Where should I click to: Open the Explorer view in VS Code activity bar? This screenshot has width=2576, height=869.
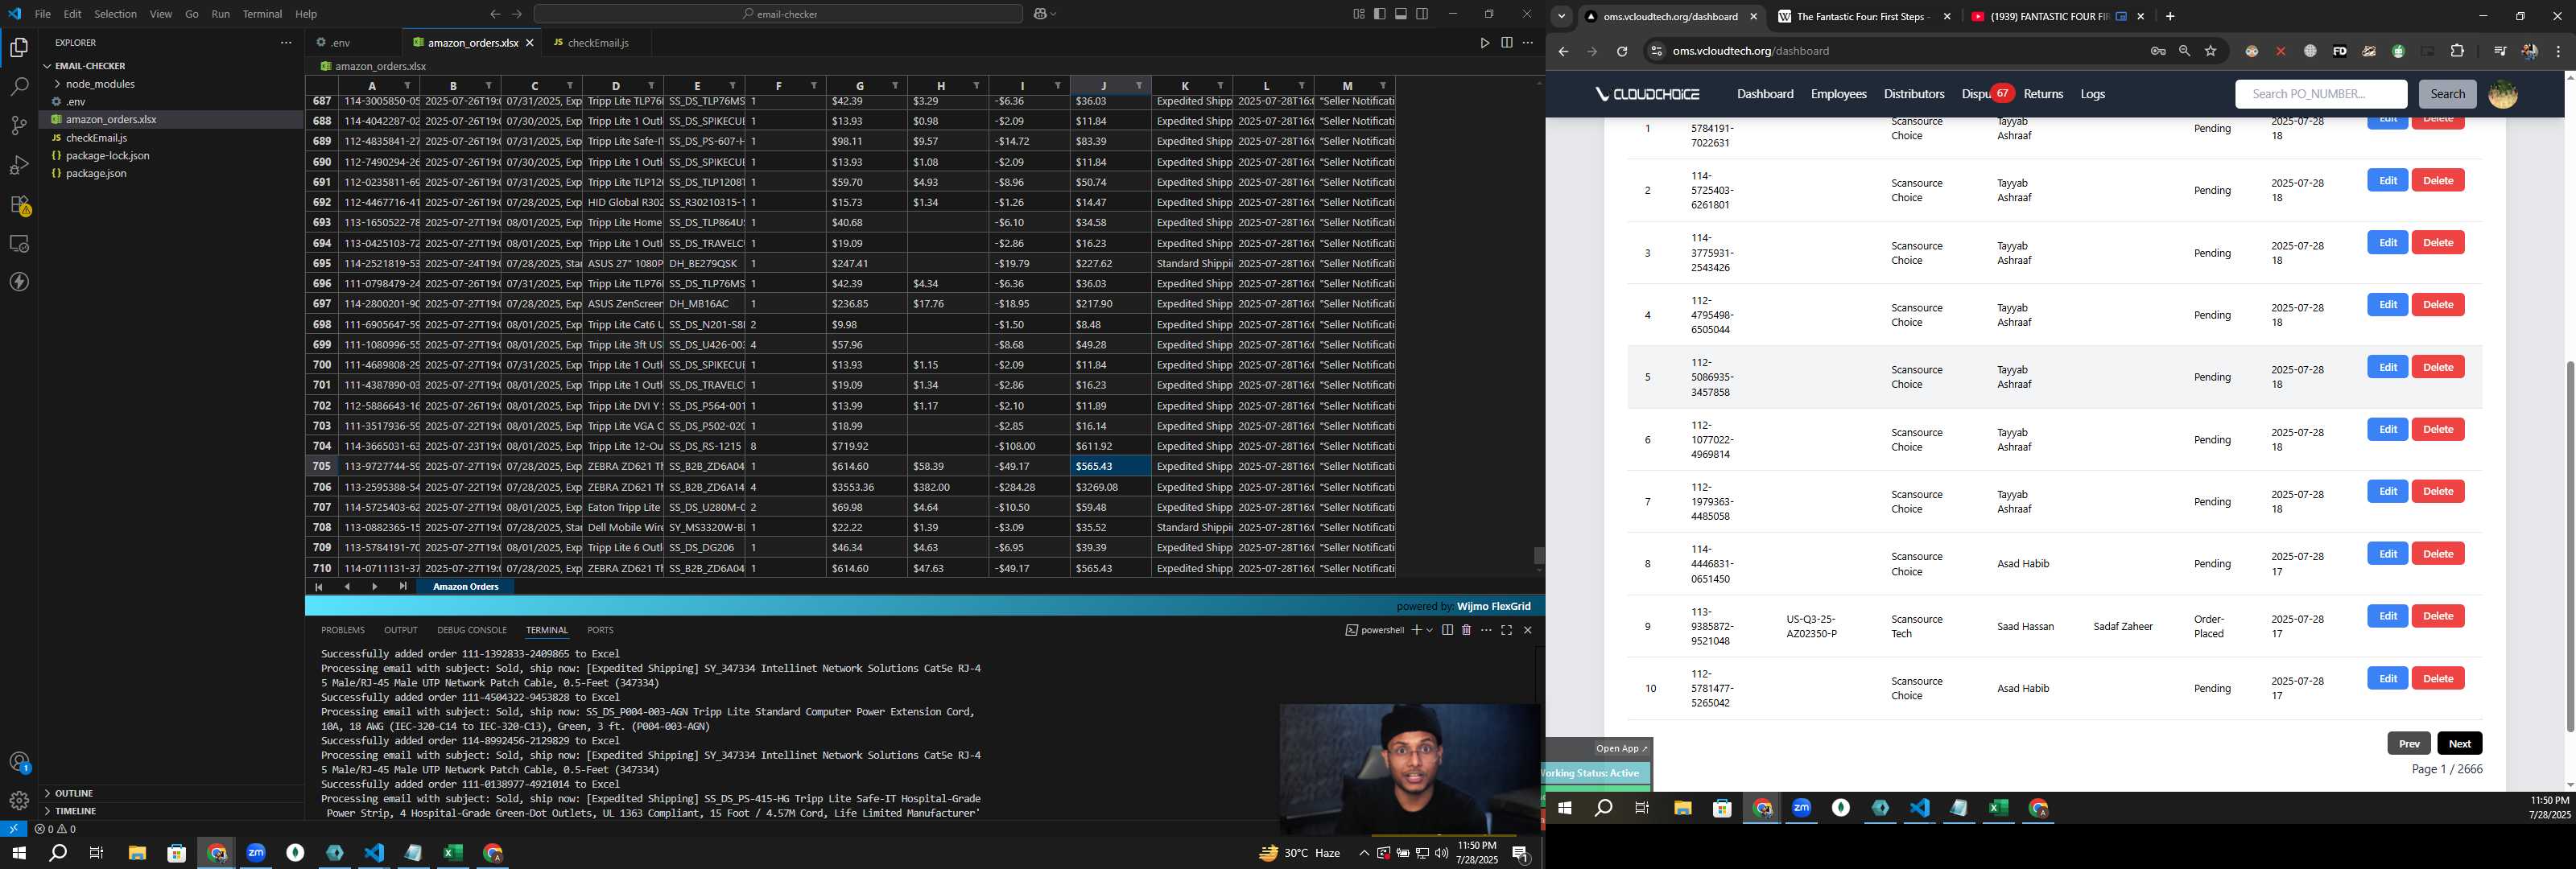click(19, 48)
